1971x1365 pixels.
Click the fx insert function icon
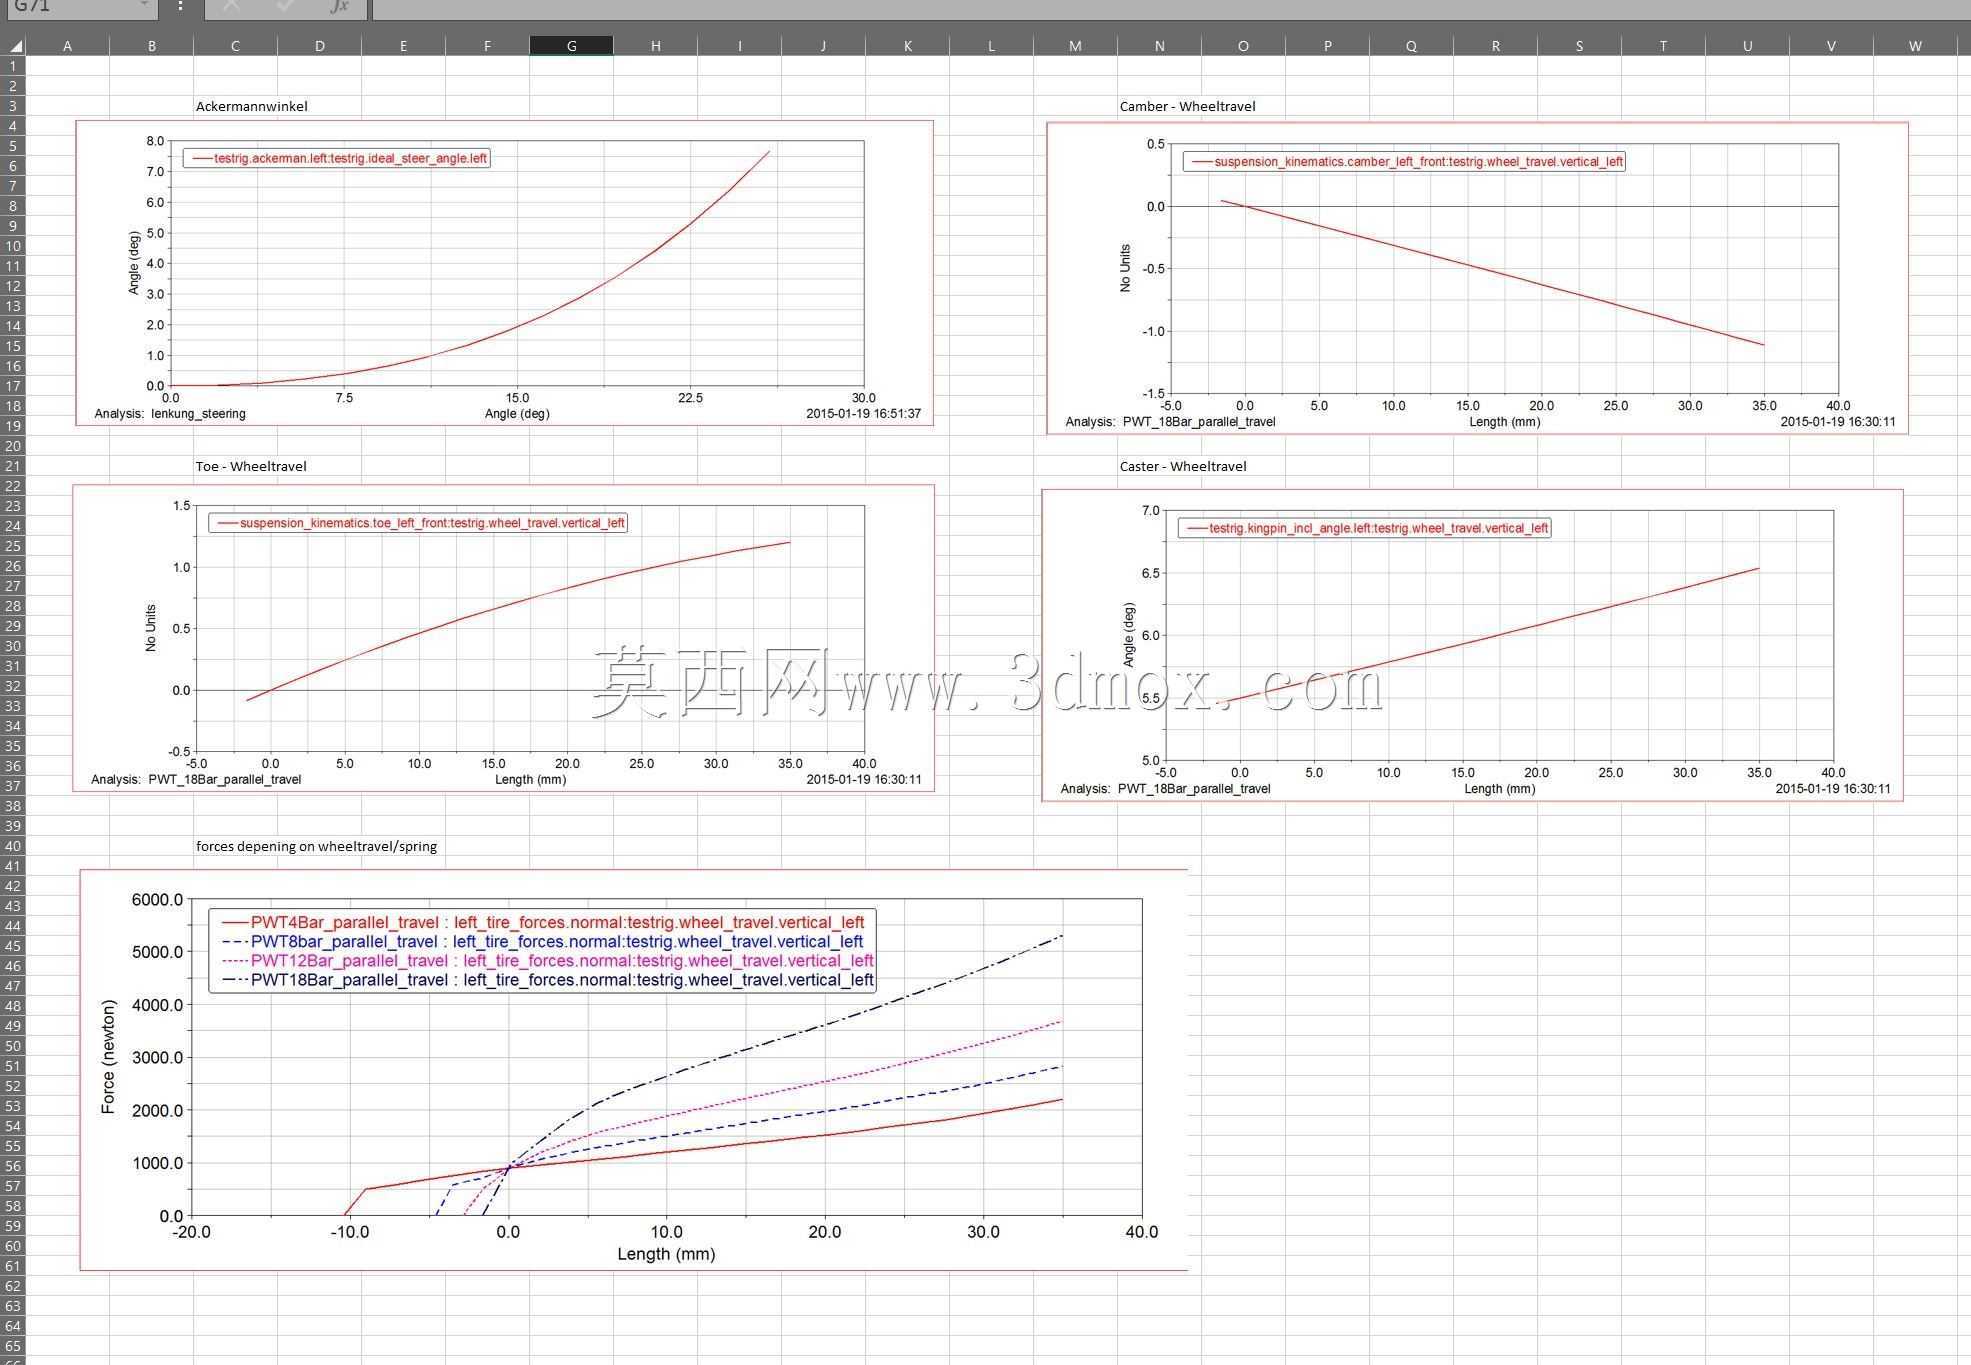(x=340, y=6)
